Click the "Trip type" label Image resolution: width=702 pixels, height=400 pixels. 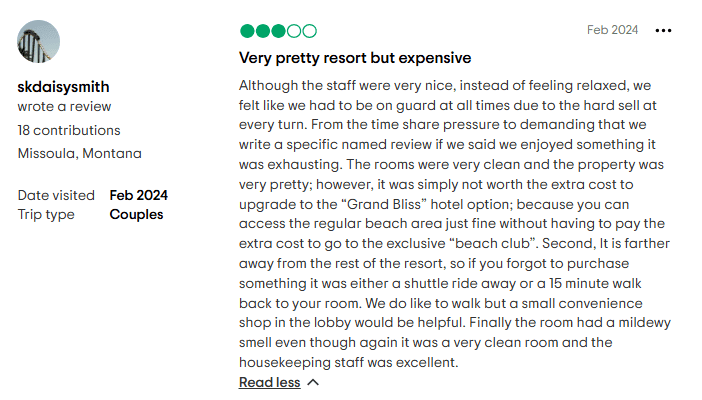click(x=46, y=215)
